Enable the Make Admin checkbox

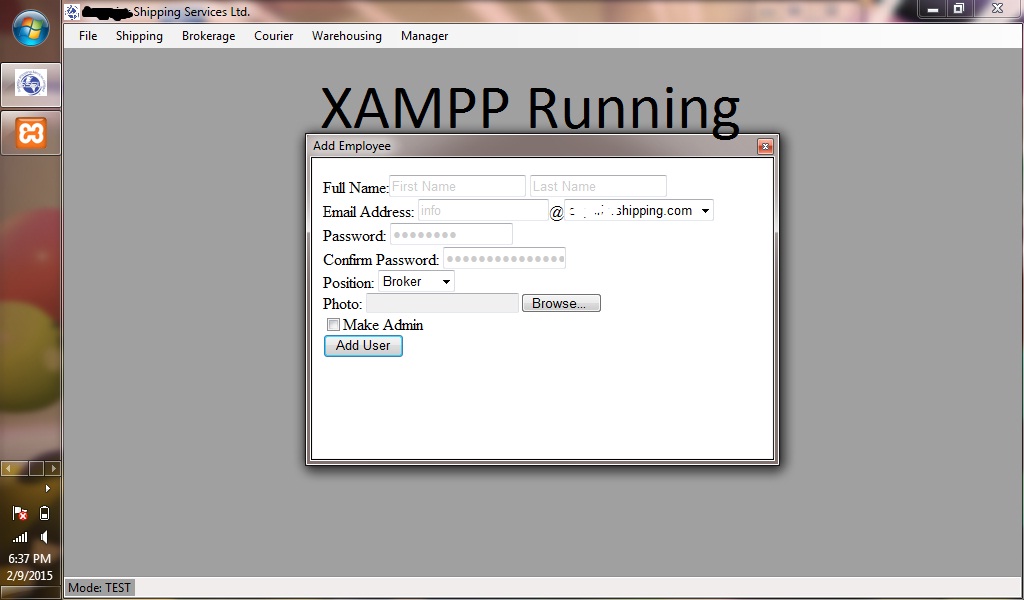(333, 324)
